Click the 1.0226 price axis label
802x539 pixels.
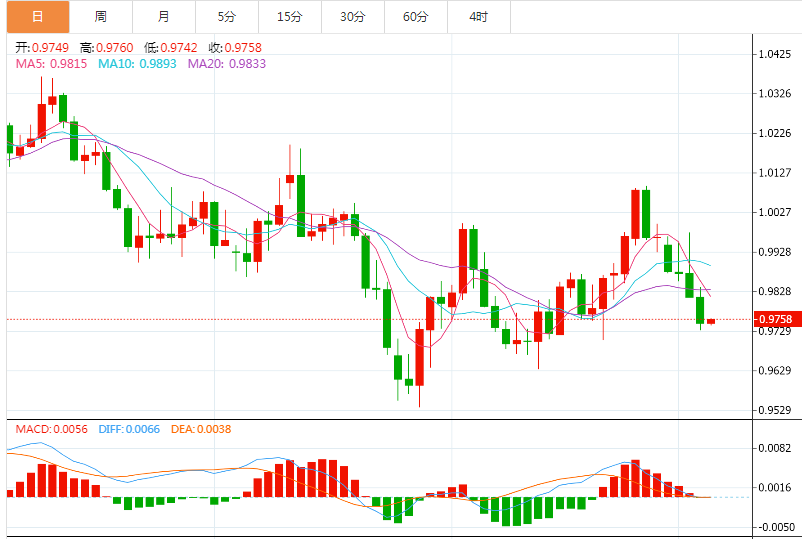[x=775, y=133]
